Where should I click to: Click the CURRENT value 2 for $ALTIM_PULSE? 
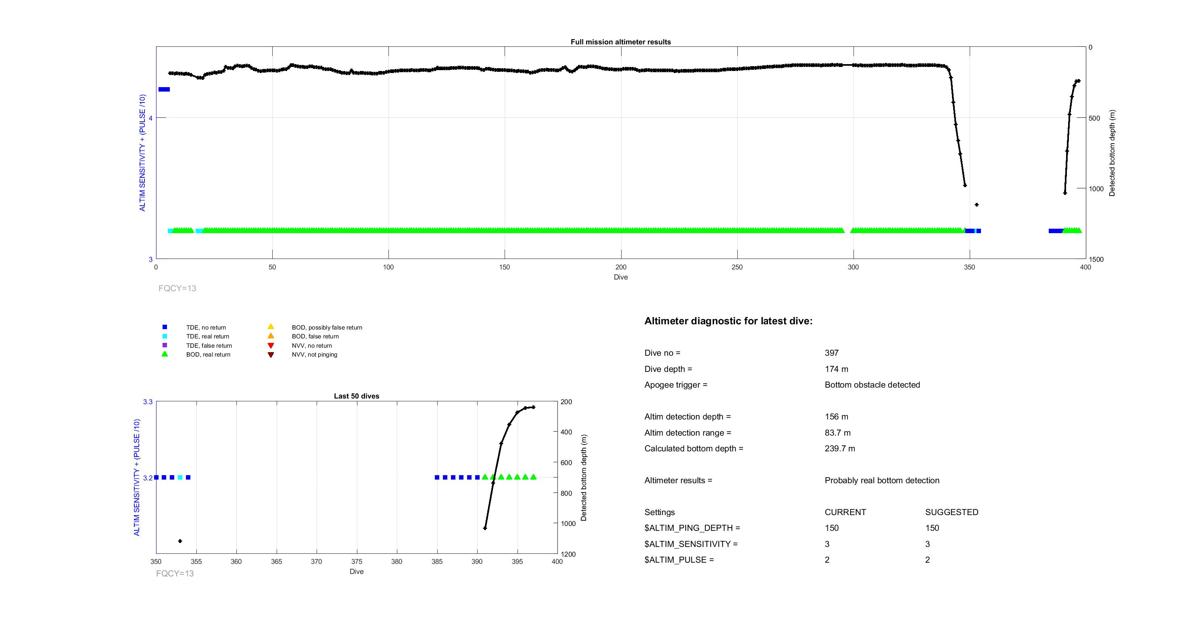point(828,561)
